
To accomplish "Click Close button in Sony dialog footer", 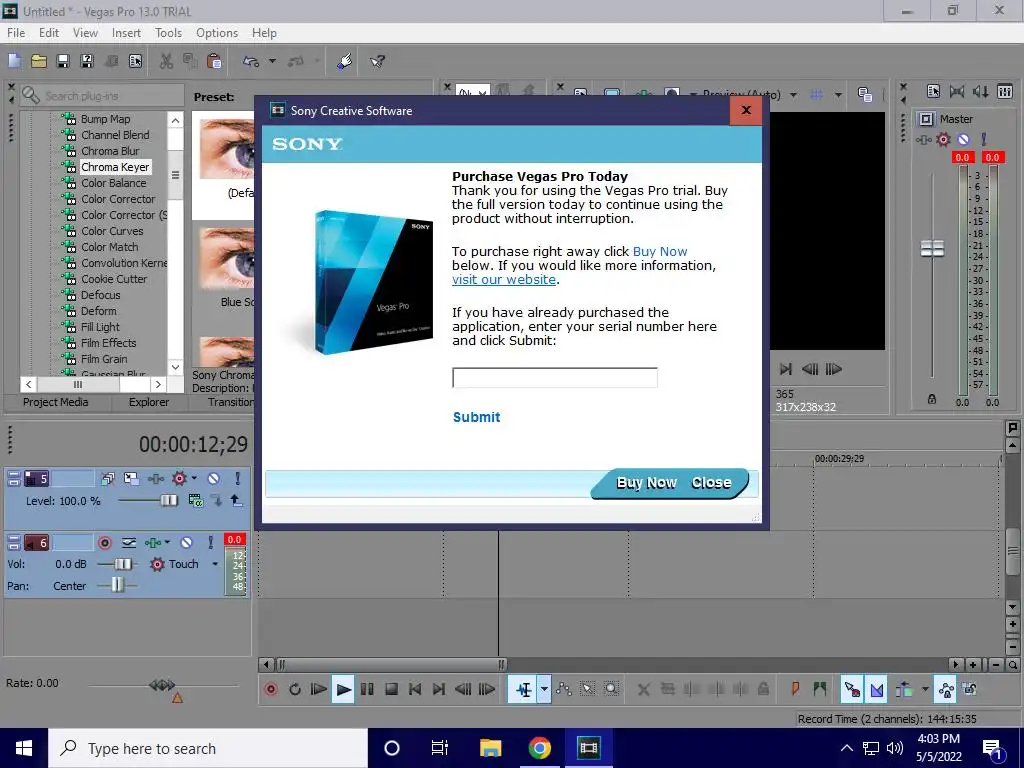I will click(711, 483).
